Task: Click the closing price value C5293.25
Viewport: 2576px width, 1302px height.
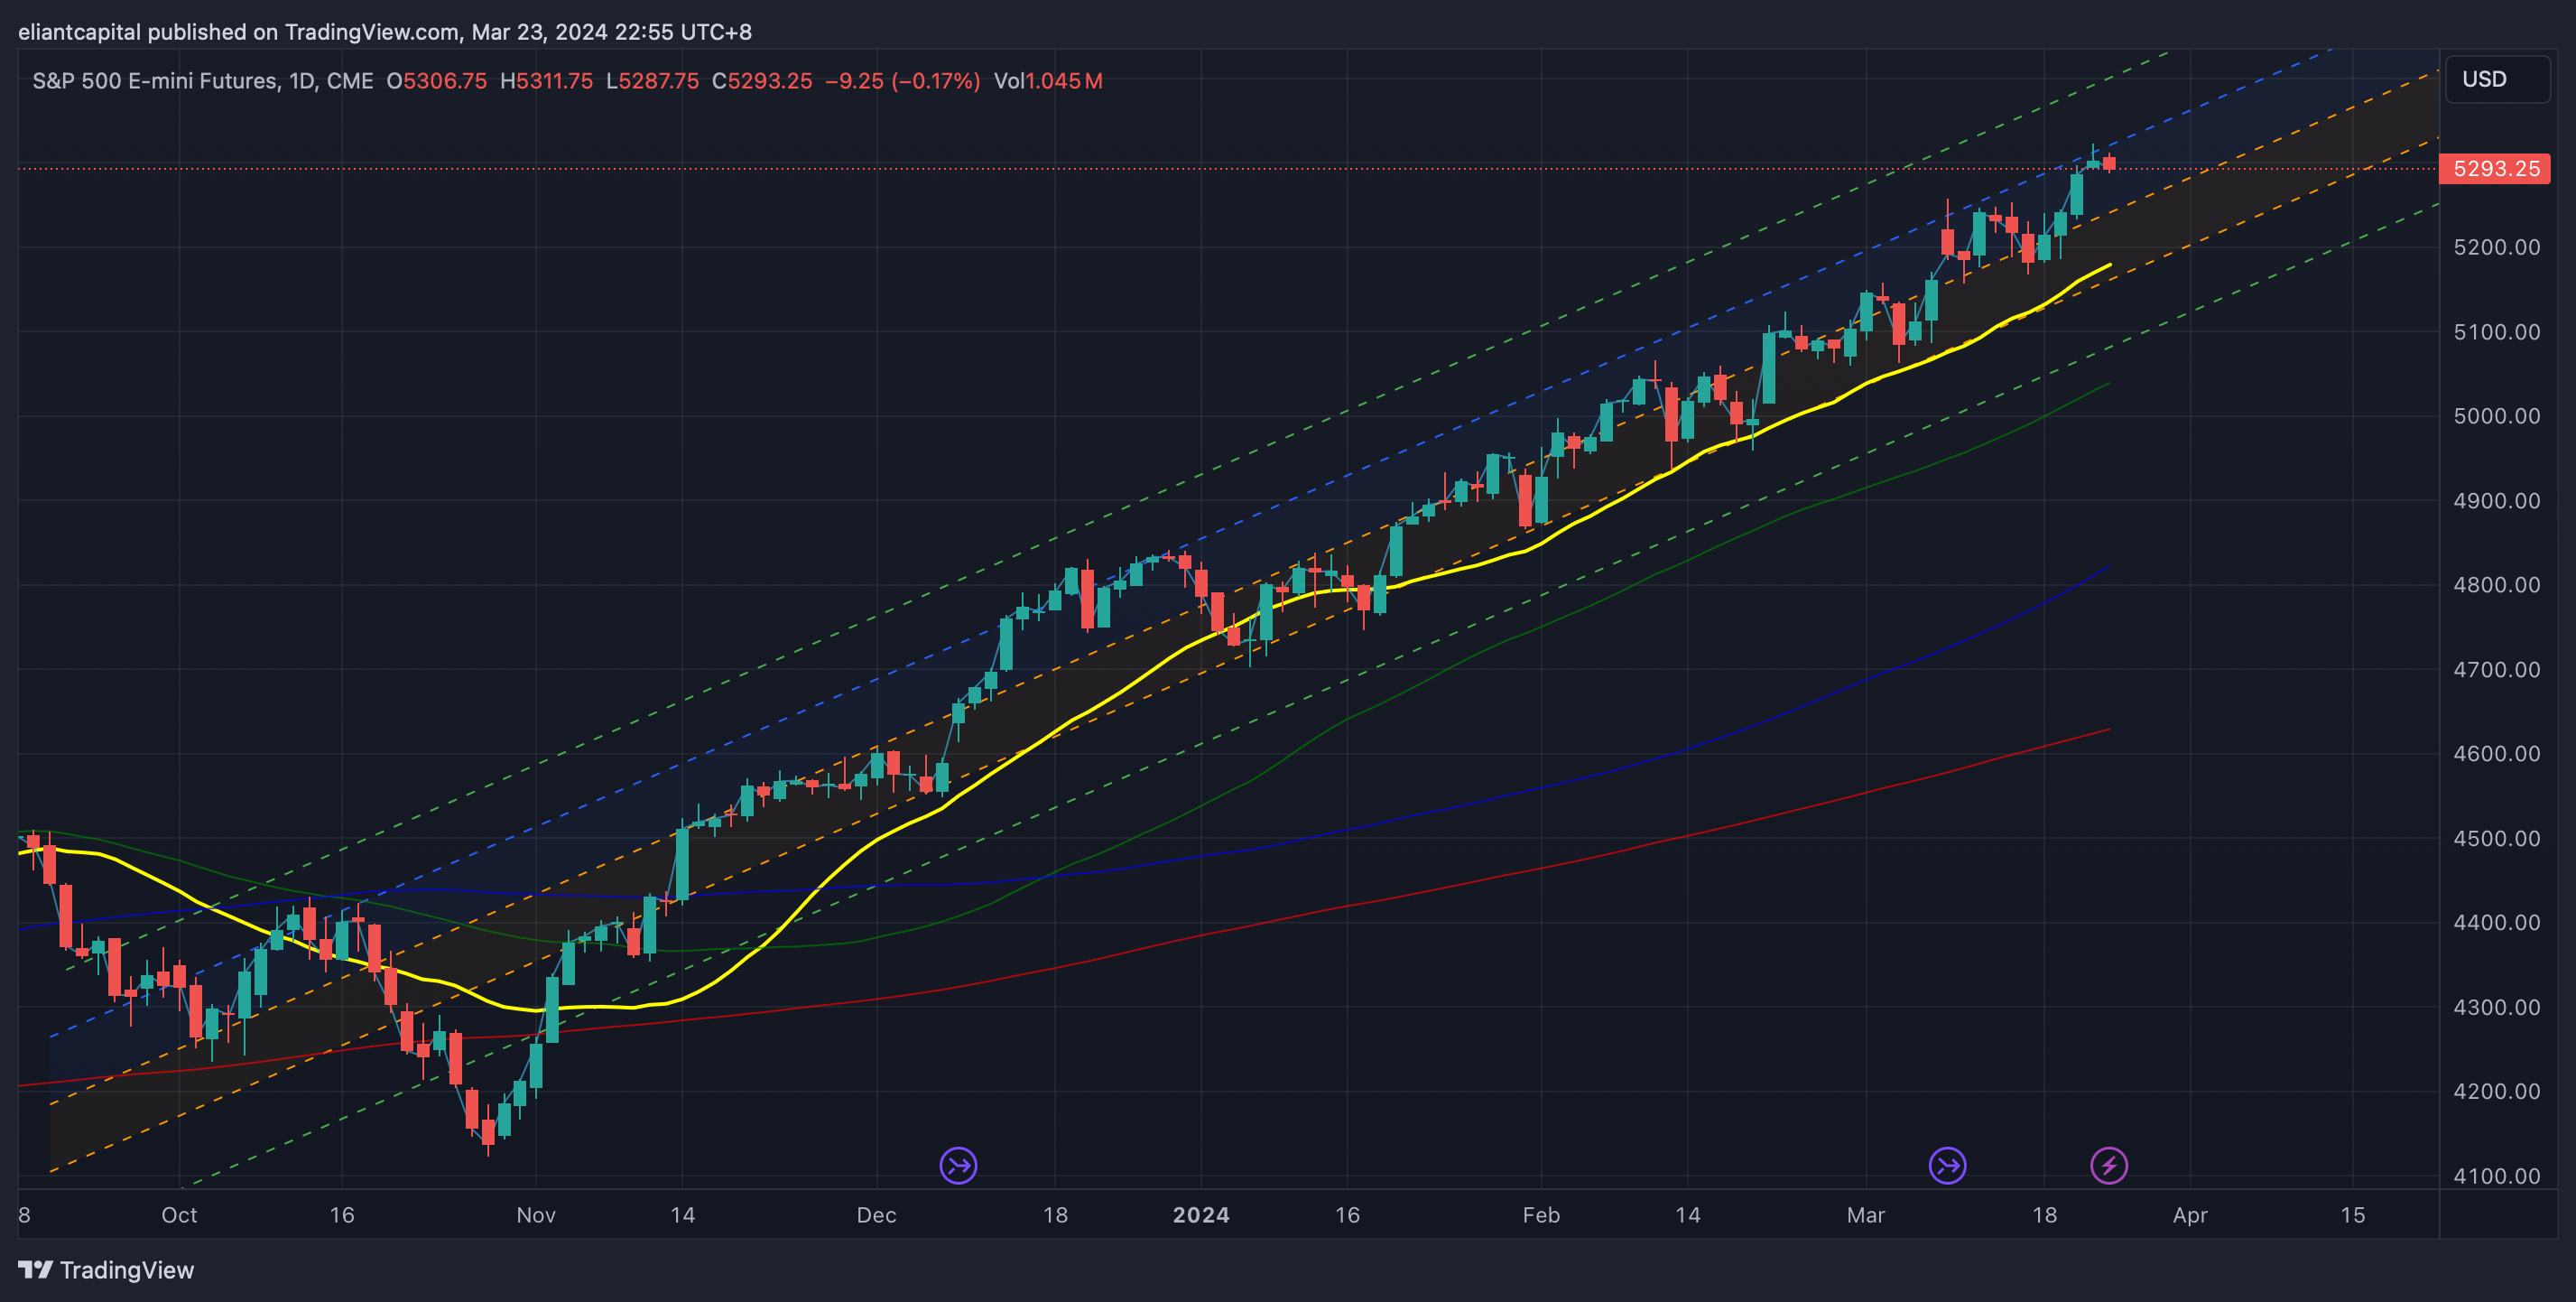Action: [x=762, y=81]
